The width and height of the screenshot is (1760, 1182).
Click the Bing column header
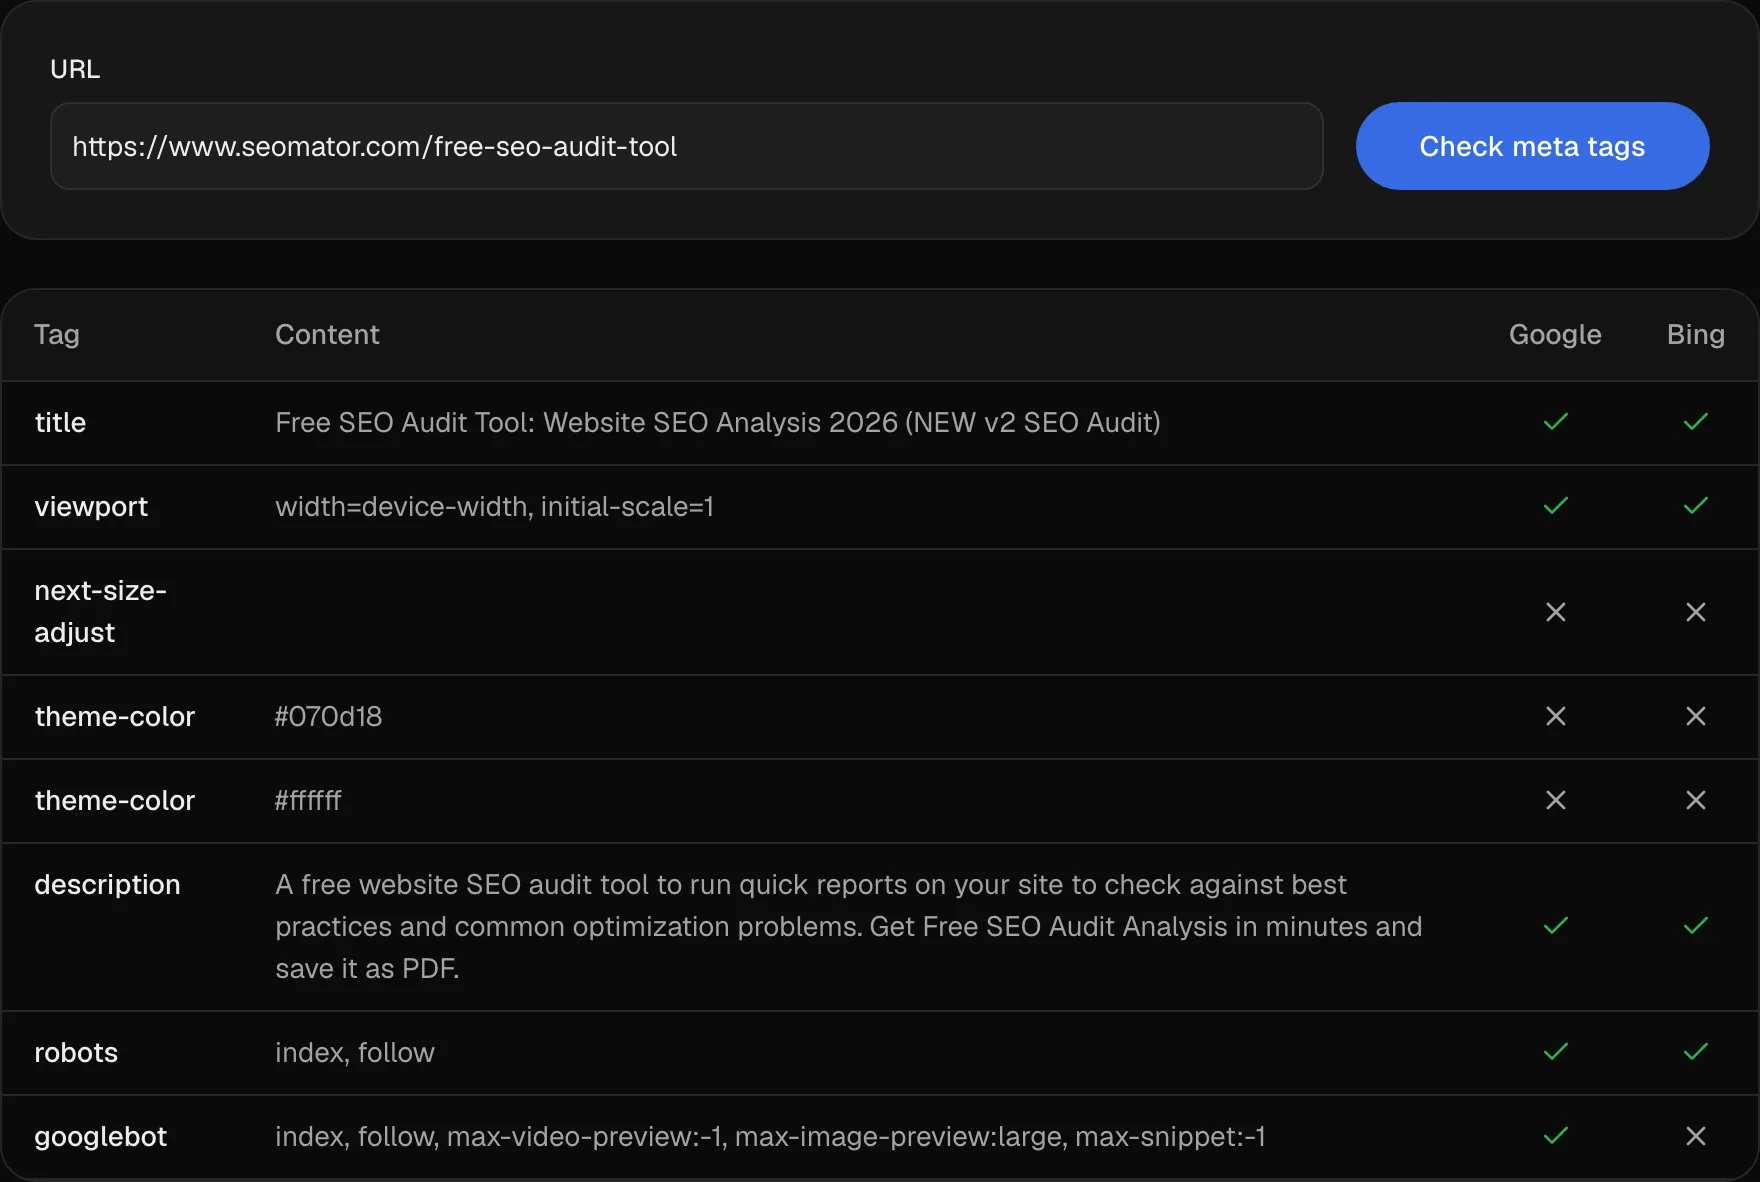[x=1696, y=335]
